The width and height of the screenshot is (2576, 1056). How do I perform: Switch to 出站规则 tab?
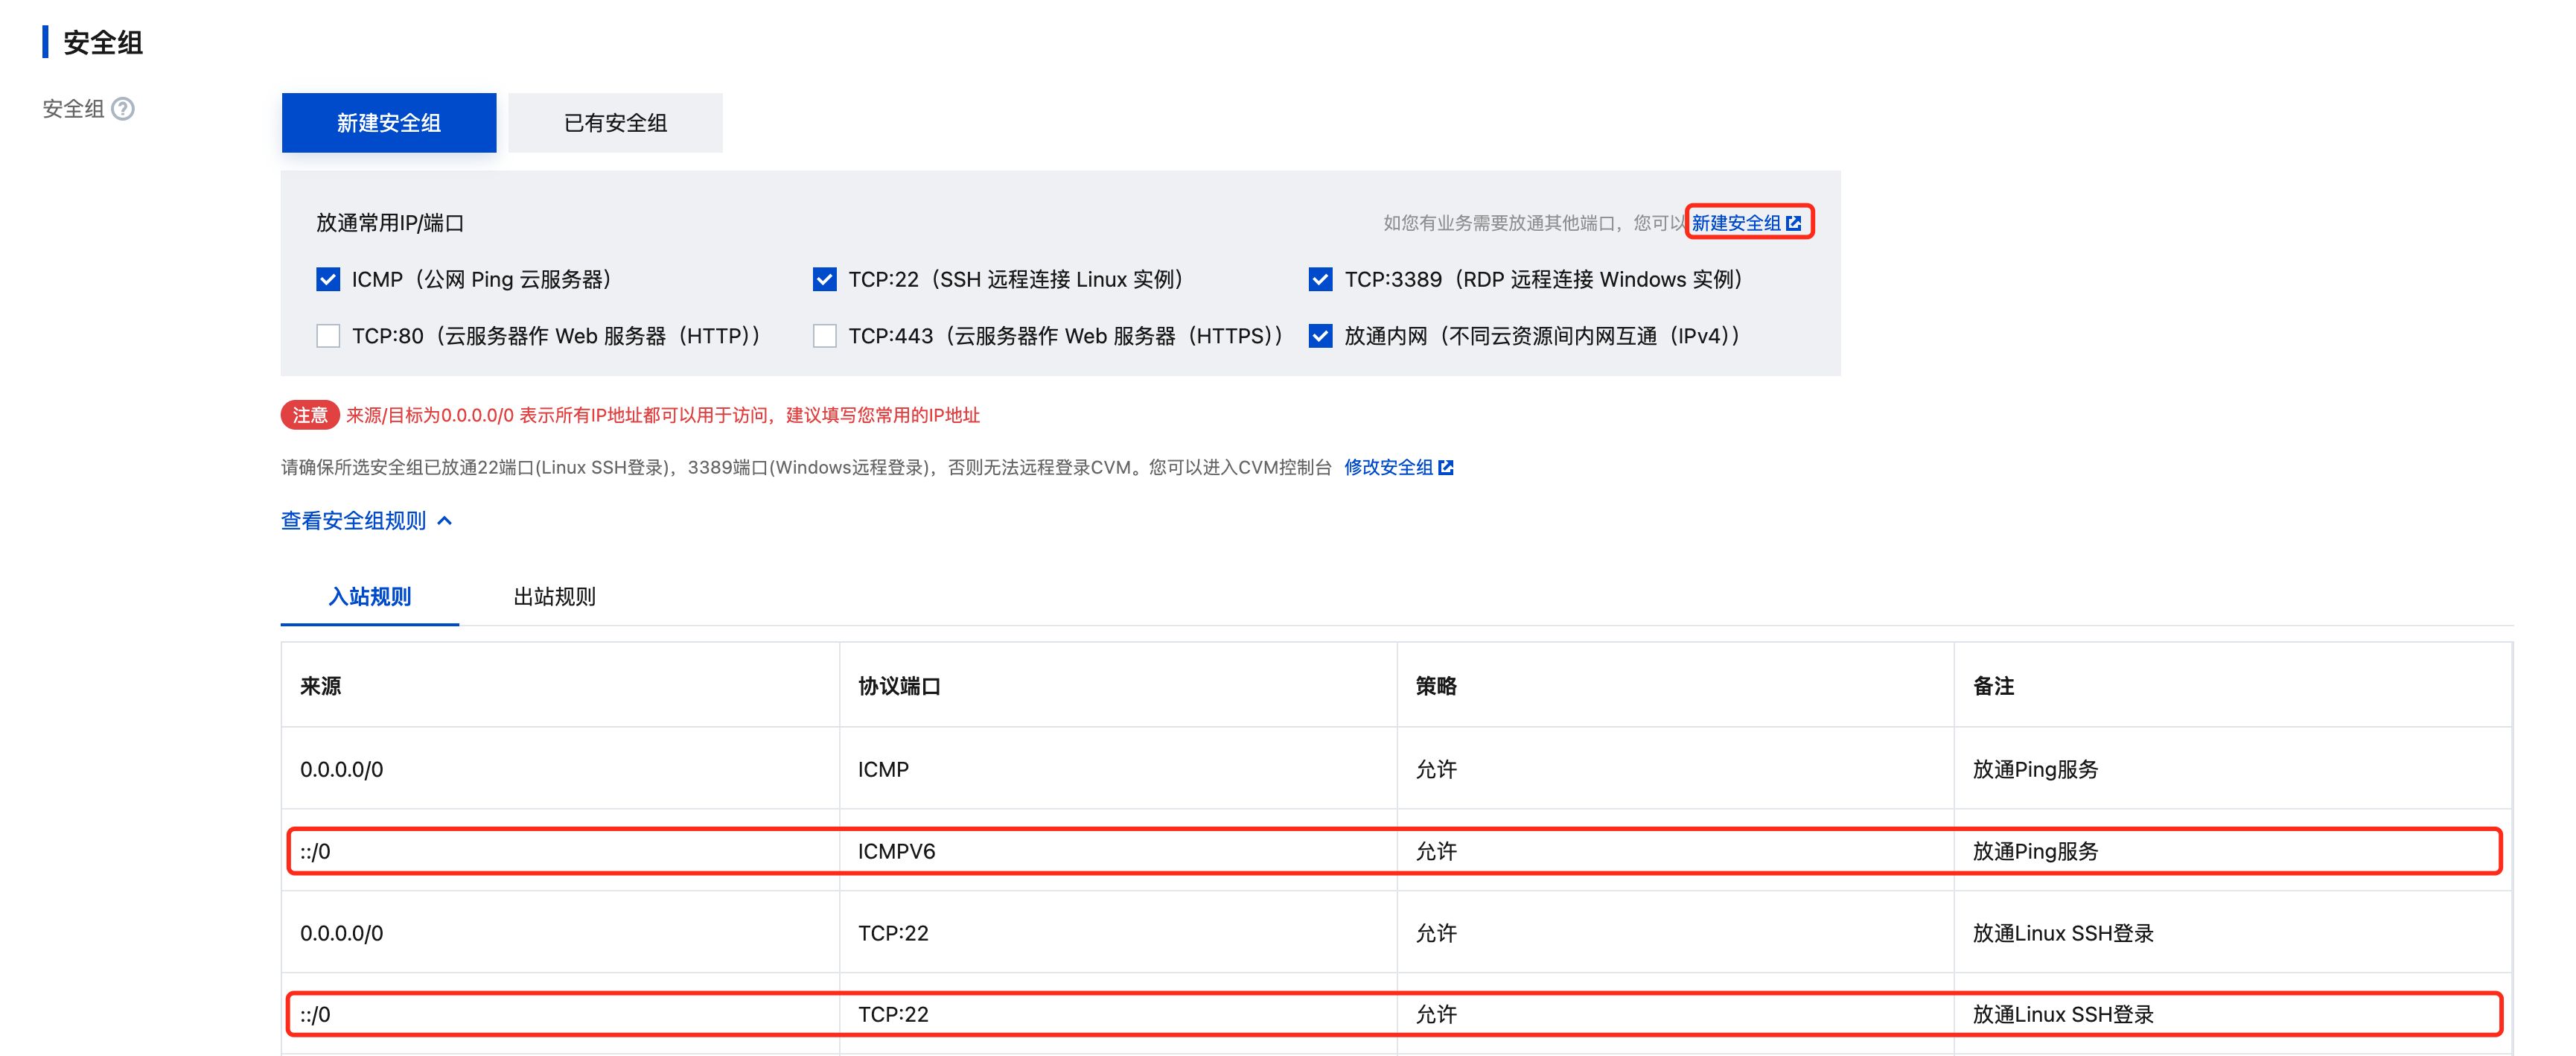tap(554, 597)
